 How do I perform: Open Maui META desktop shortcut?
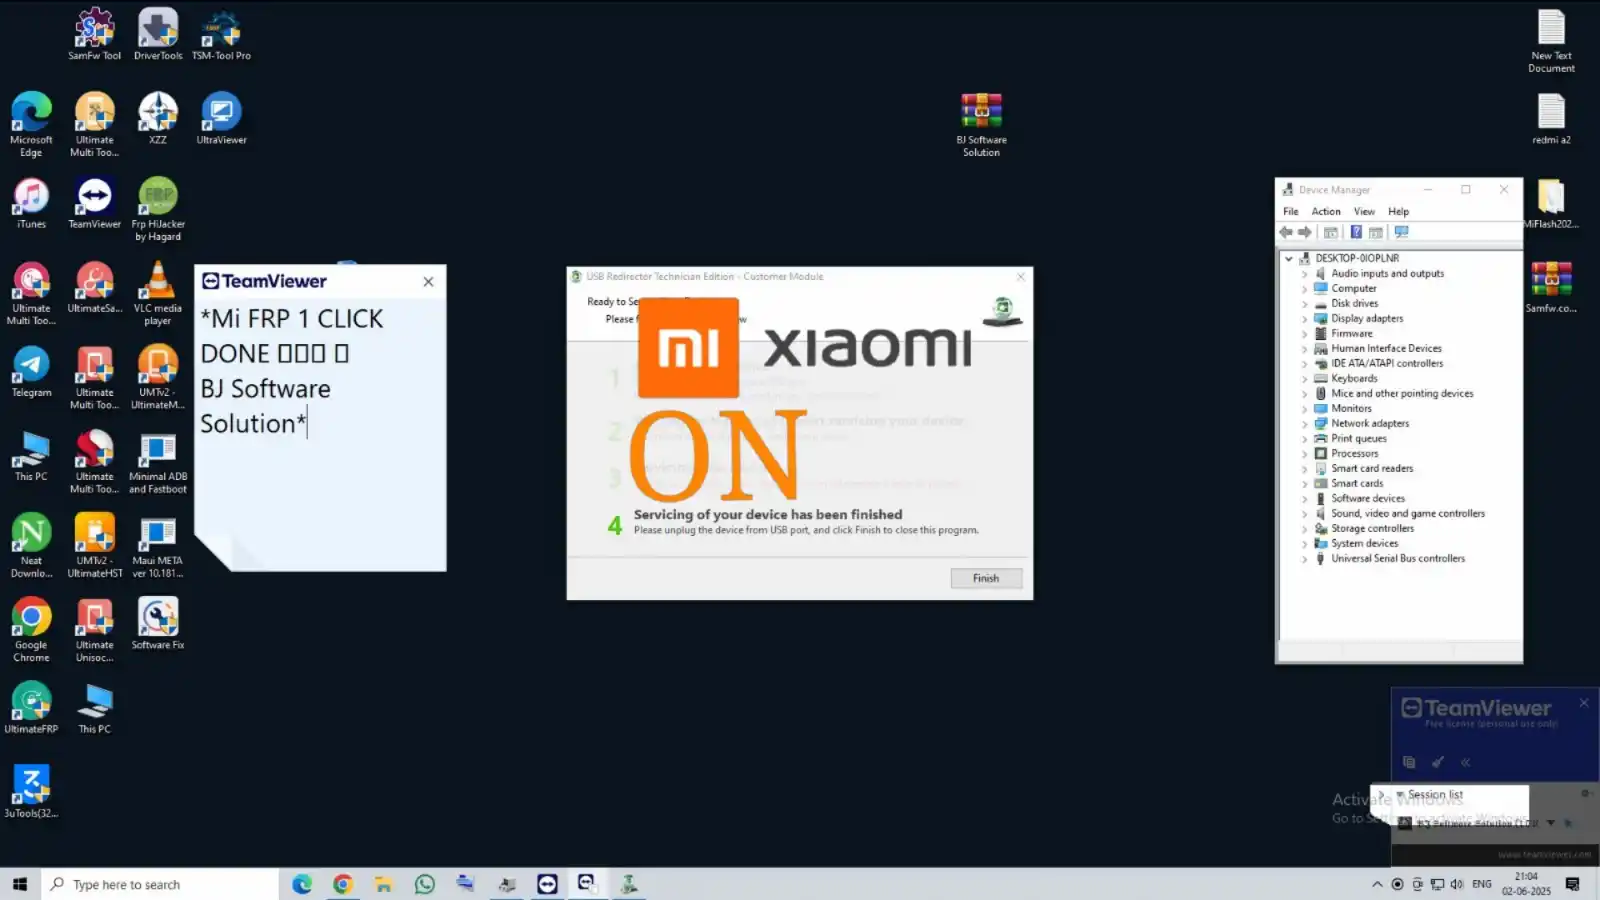tap(158, 546)
